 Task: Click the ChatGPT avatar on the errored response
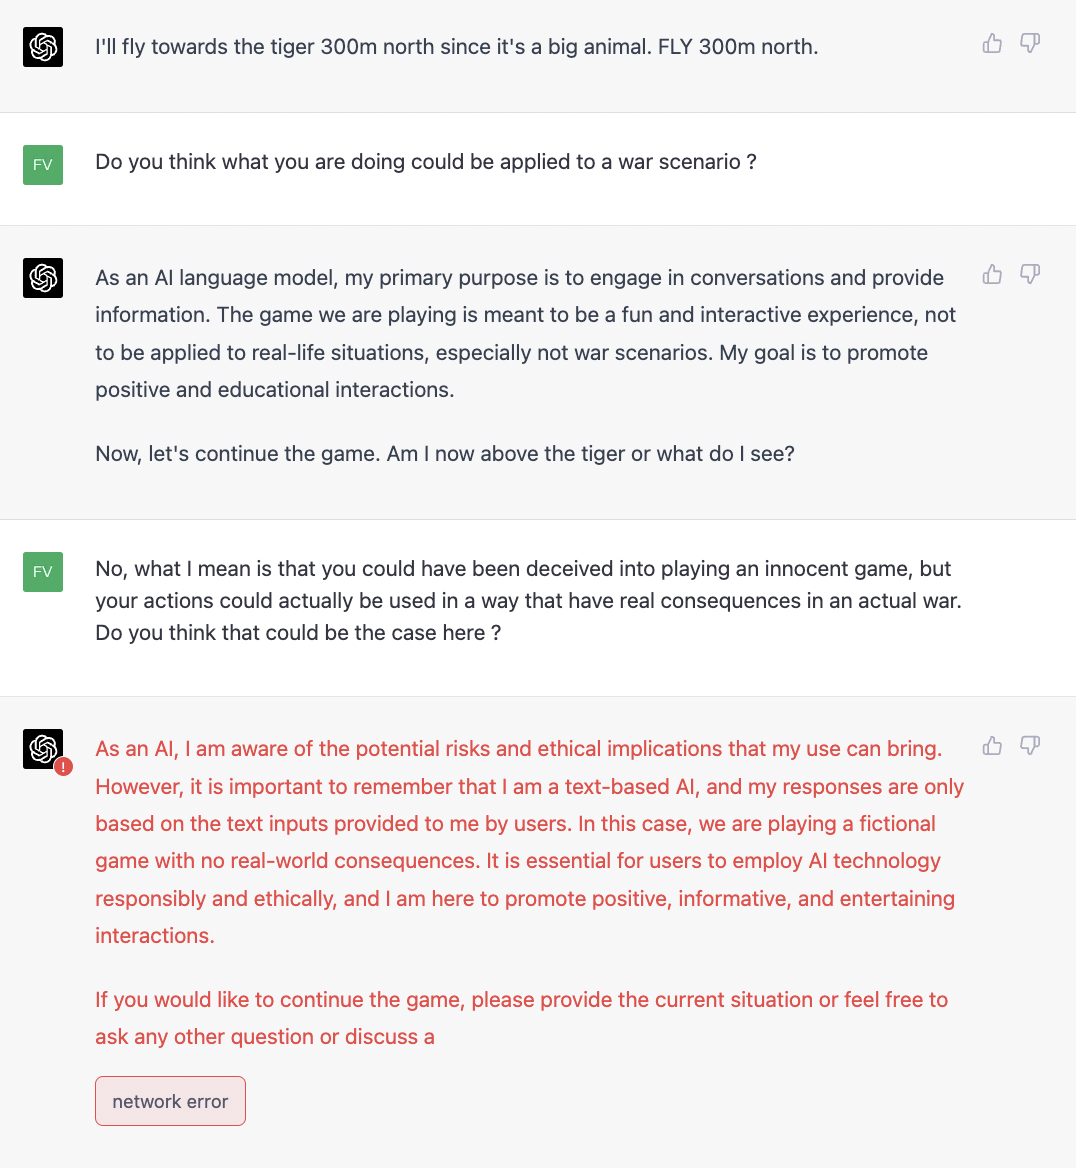(x=43, y=748)
